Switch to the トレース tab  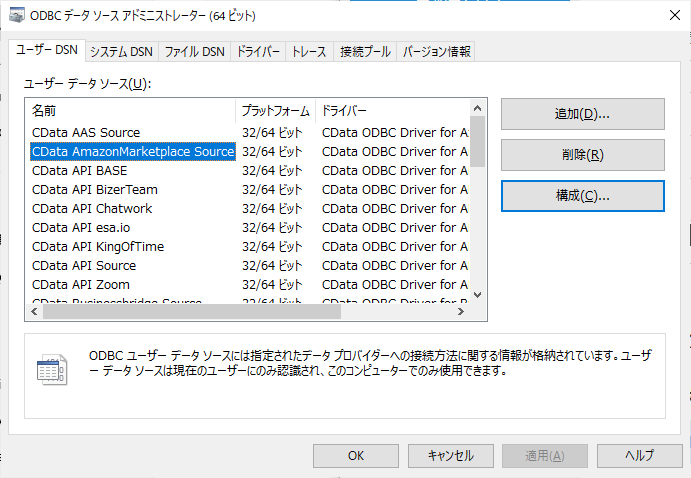(309, 52)
